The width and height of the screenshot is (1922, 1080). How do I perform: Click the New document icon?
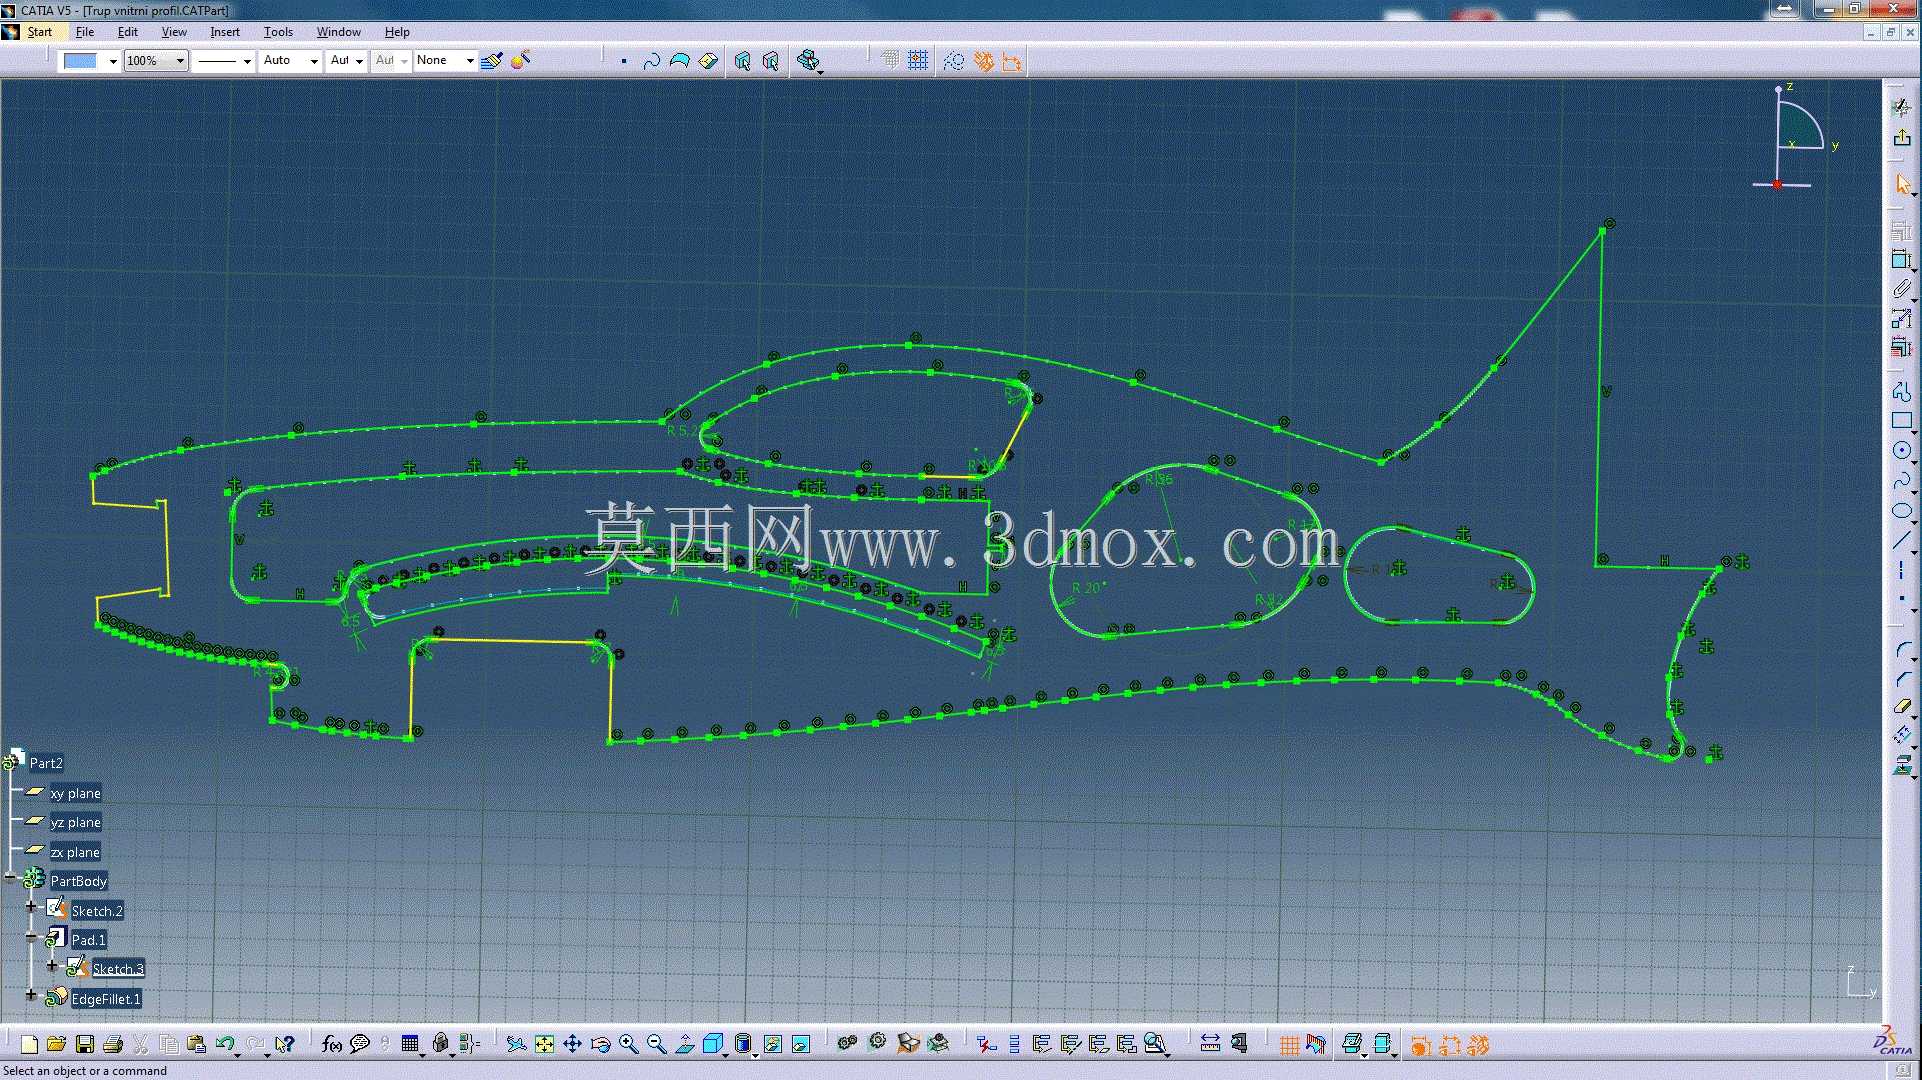pos(29,1045)
